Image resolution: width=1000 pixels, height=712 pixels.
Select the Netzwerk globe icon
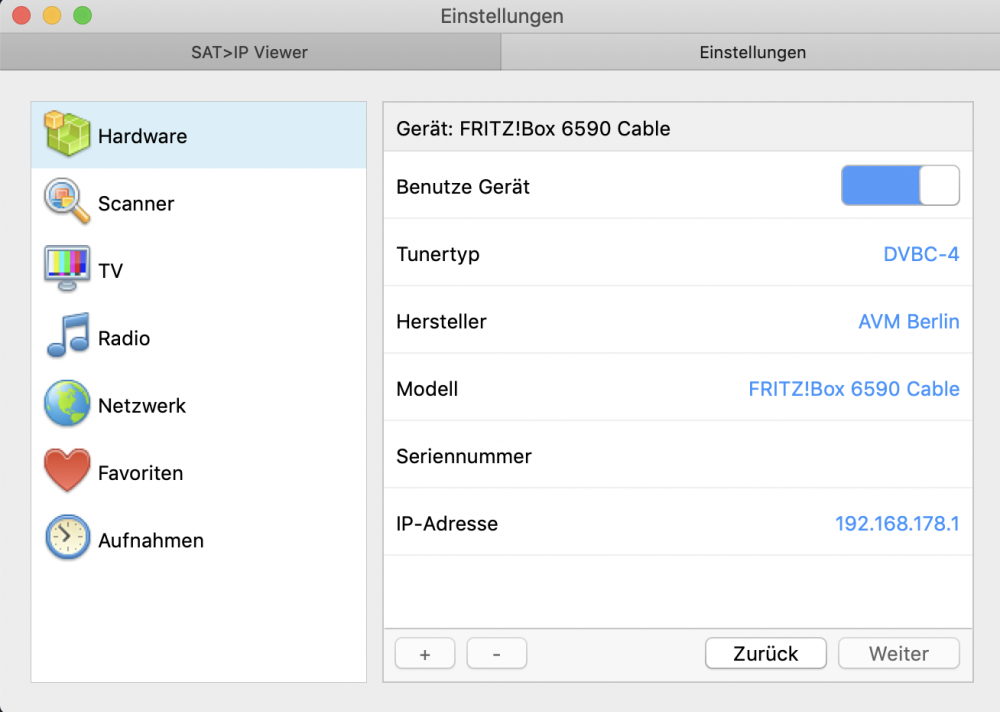pos(67,405)
